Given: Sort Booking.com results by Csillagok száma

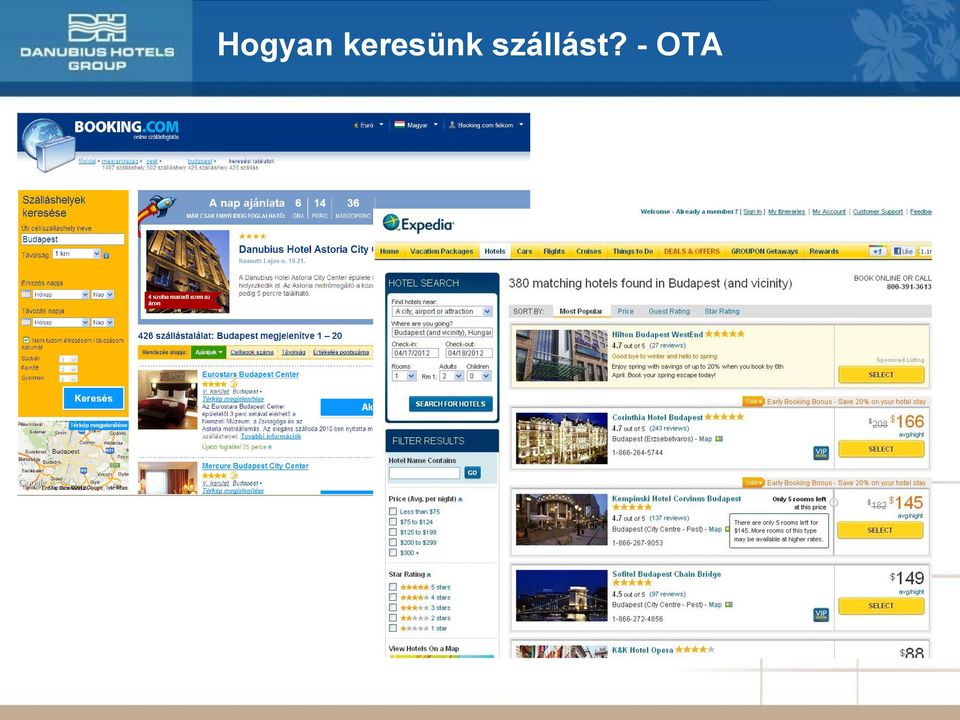Looking at the screenshot, I should [x=252, y=353].
